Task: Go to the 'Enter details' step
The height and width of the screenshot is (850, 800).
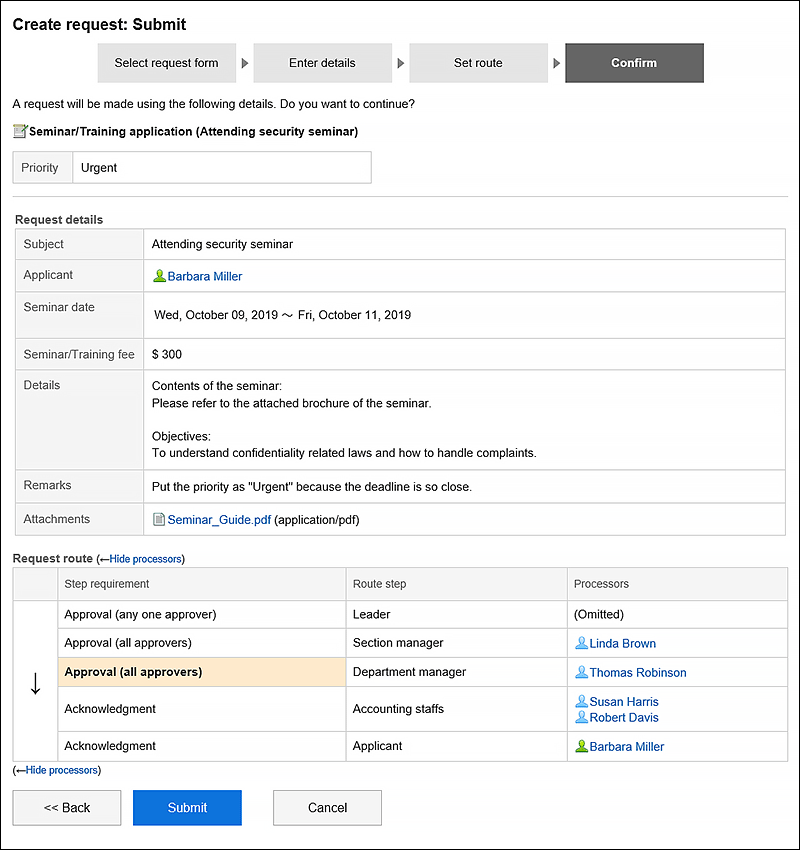Action: tap(322, 63)
